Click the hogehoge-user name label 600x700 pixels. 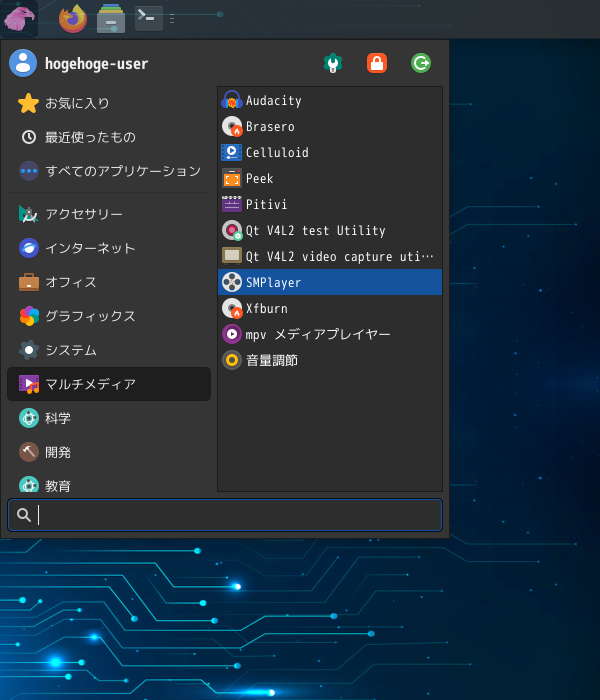(x=96, y=63)
